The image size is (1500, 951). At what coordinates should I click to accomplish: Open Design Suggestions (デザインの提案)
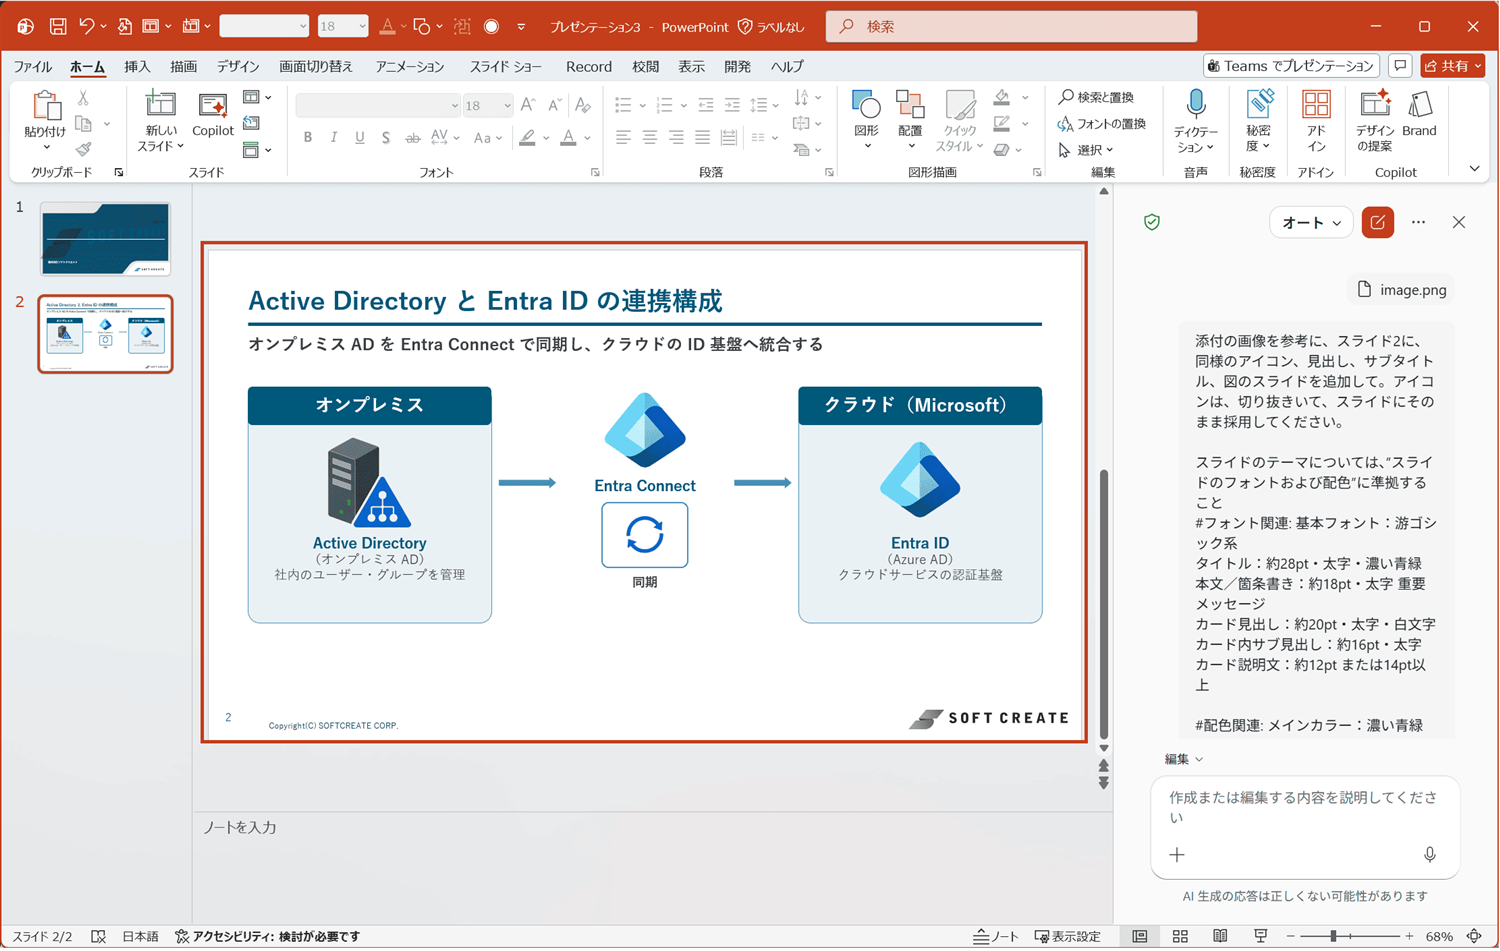tap(1375, 120)
